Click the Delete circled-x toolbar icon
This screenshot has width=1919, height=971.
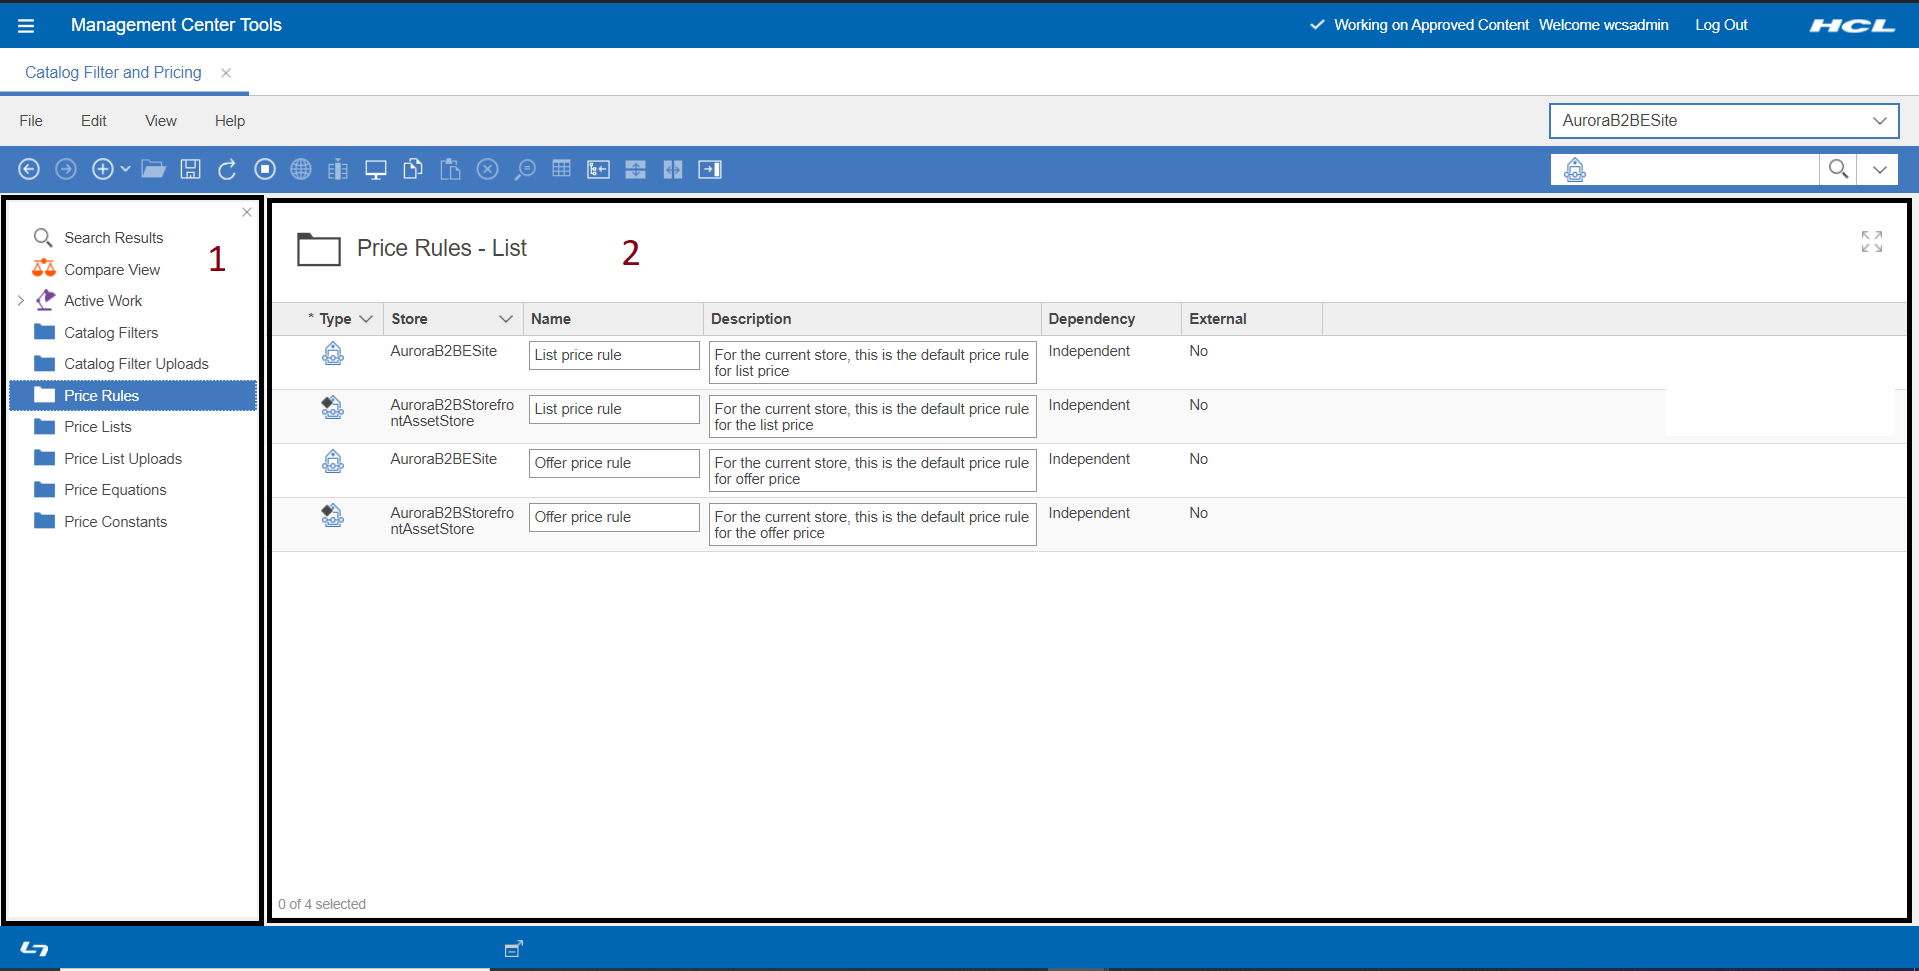487,169
